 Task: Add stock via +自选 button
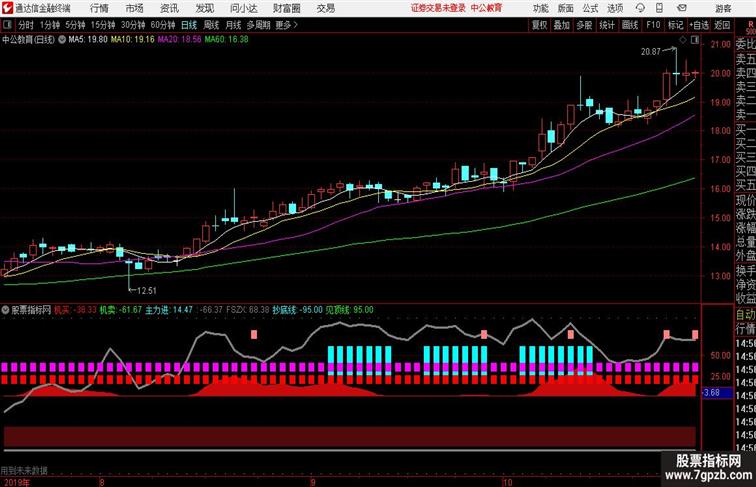pyautogui.click(x=699, y=25)
